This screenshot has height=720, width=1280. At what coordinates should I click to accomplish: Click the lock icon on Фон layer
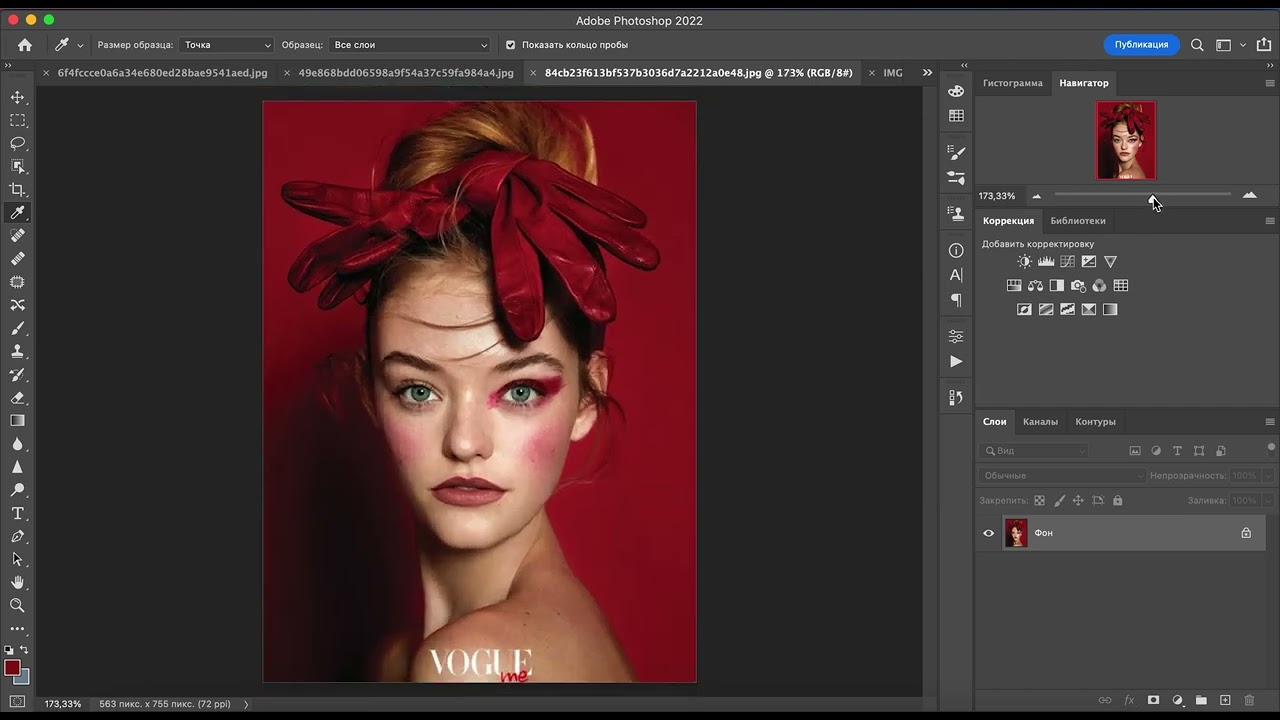coord(1246,533)
